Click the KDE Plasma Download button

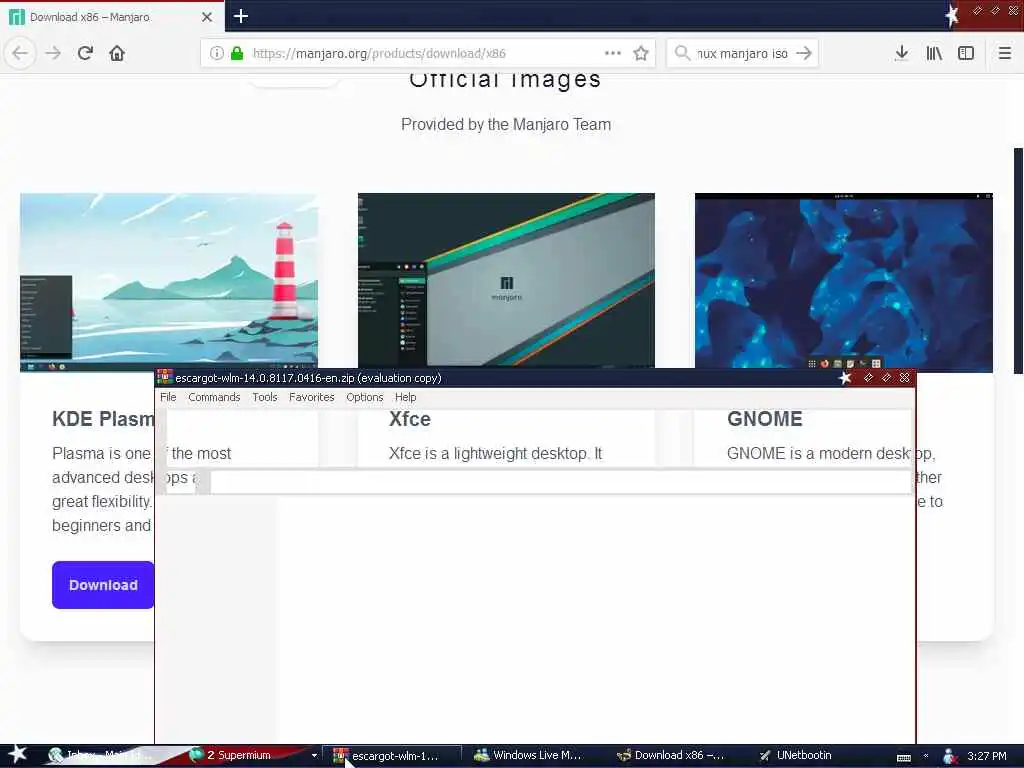click(103, 584)
